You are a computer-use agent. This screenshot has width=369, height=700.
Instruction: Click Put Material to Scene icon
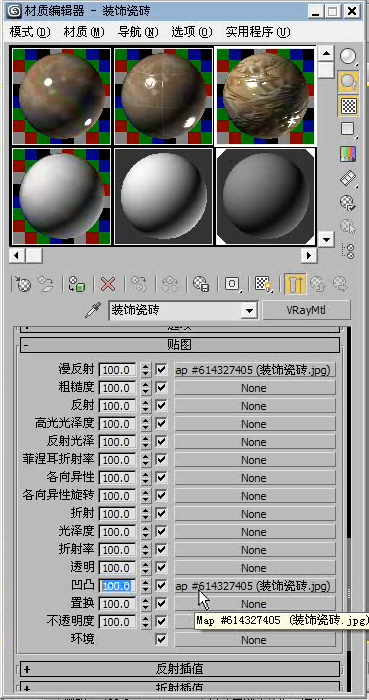(46, 284)
